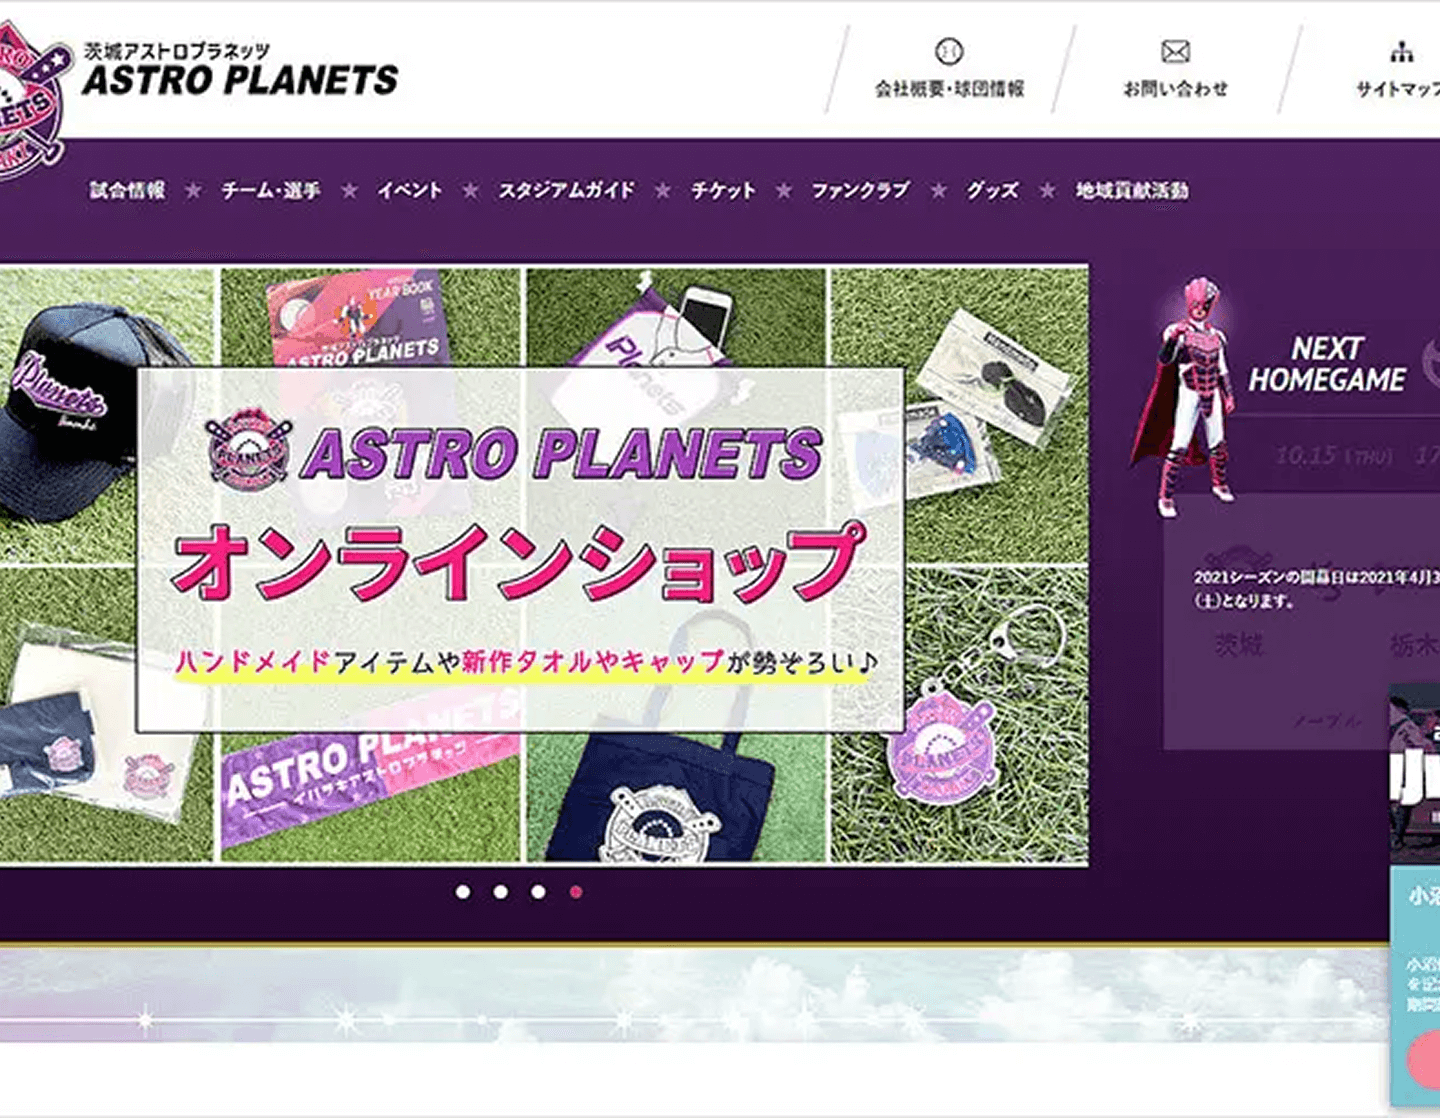Open the スタジアムガイド menu item

click(567, 190)
